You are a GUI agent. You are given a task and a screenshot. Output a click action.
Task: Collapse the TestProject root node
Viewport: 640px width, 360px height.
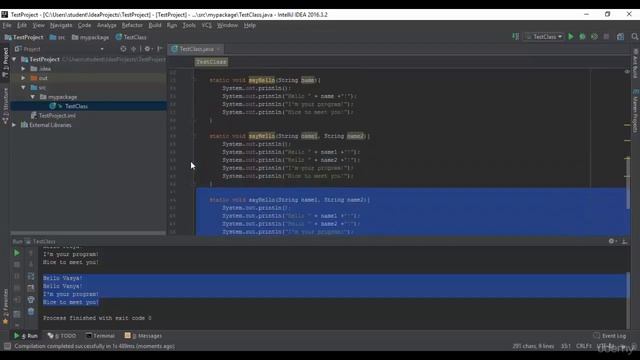tap(15, 60)
